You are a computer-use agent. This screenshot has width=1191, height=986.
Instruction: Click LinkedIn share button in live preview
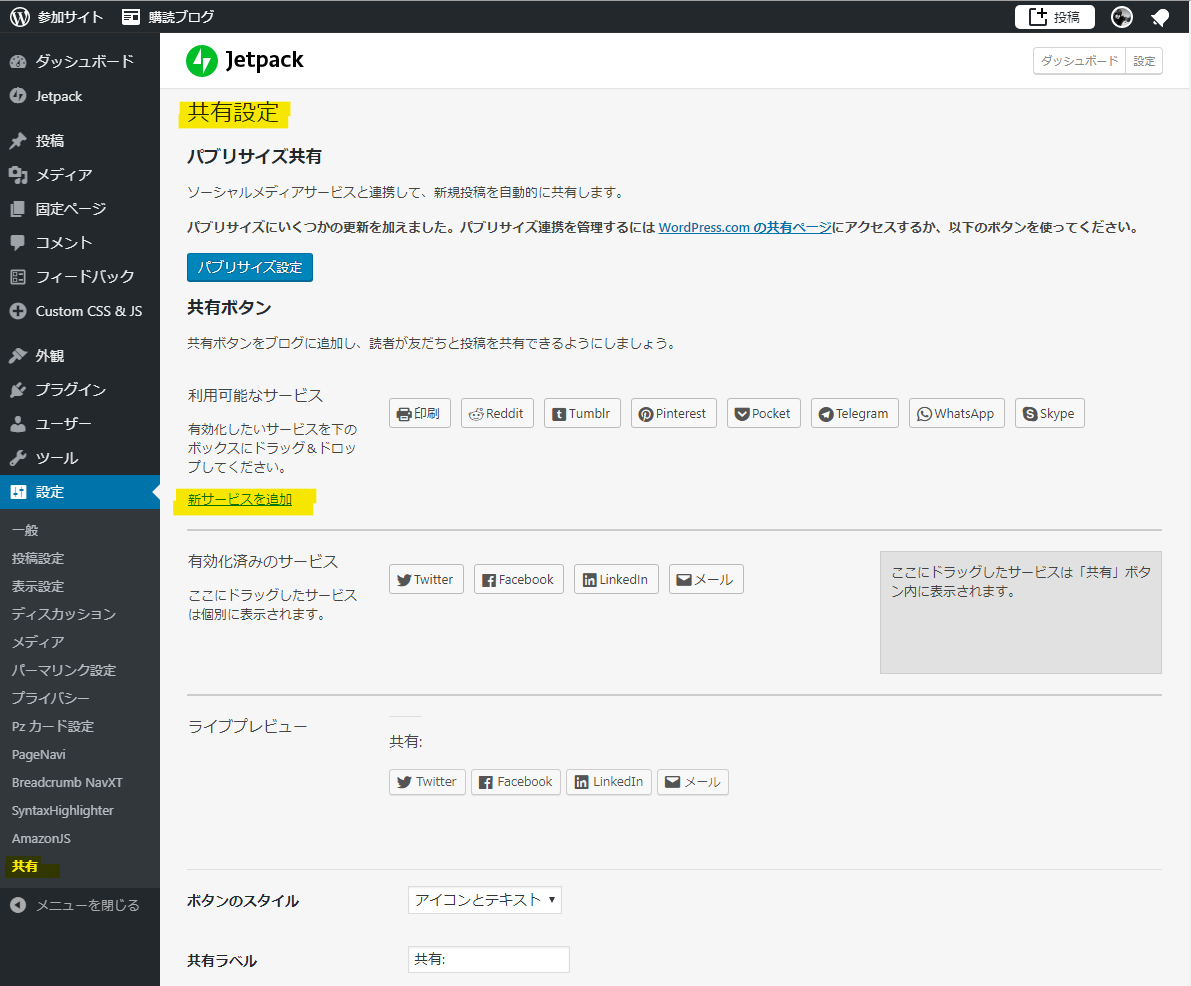[608, 782]
